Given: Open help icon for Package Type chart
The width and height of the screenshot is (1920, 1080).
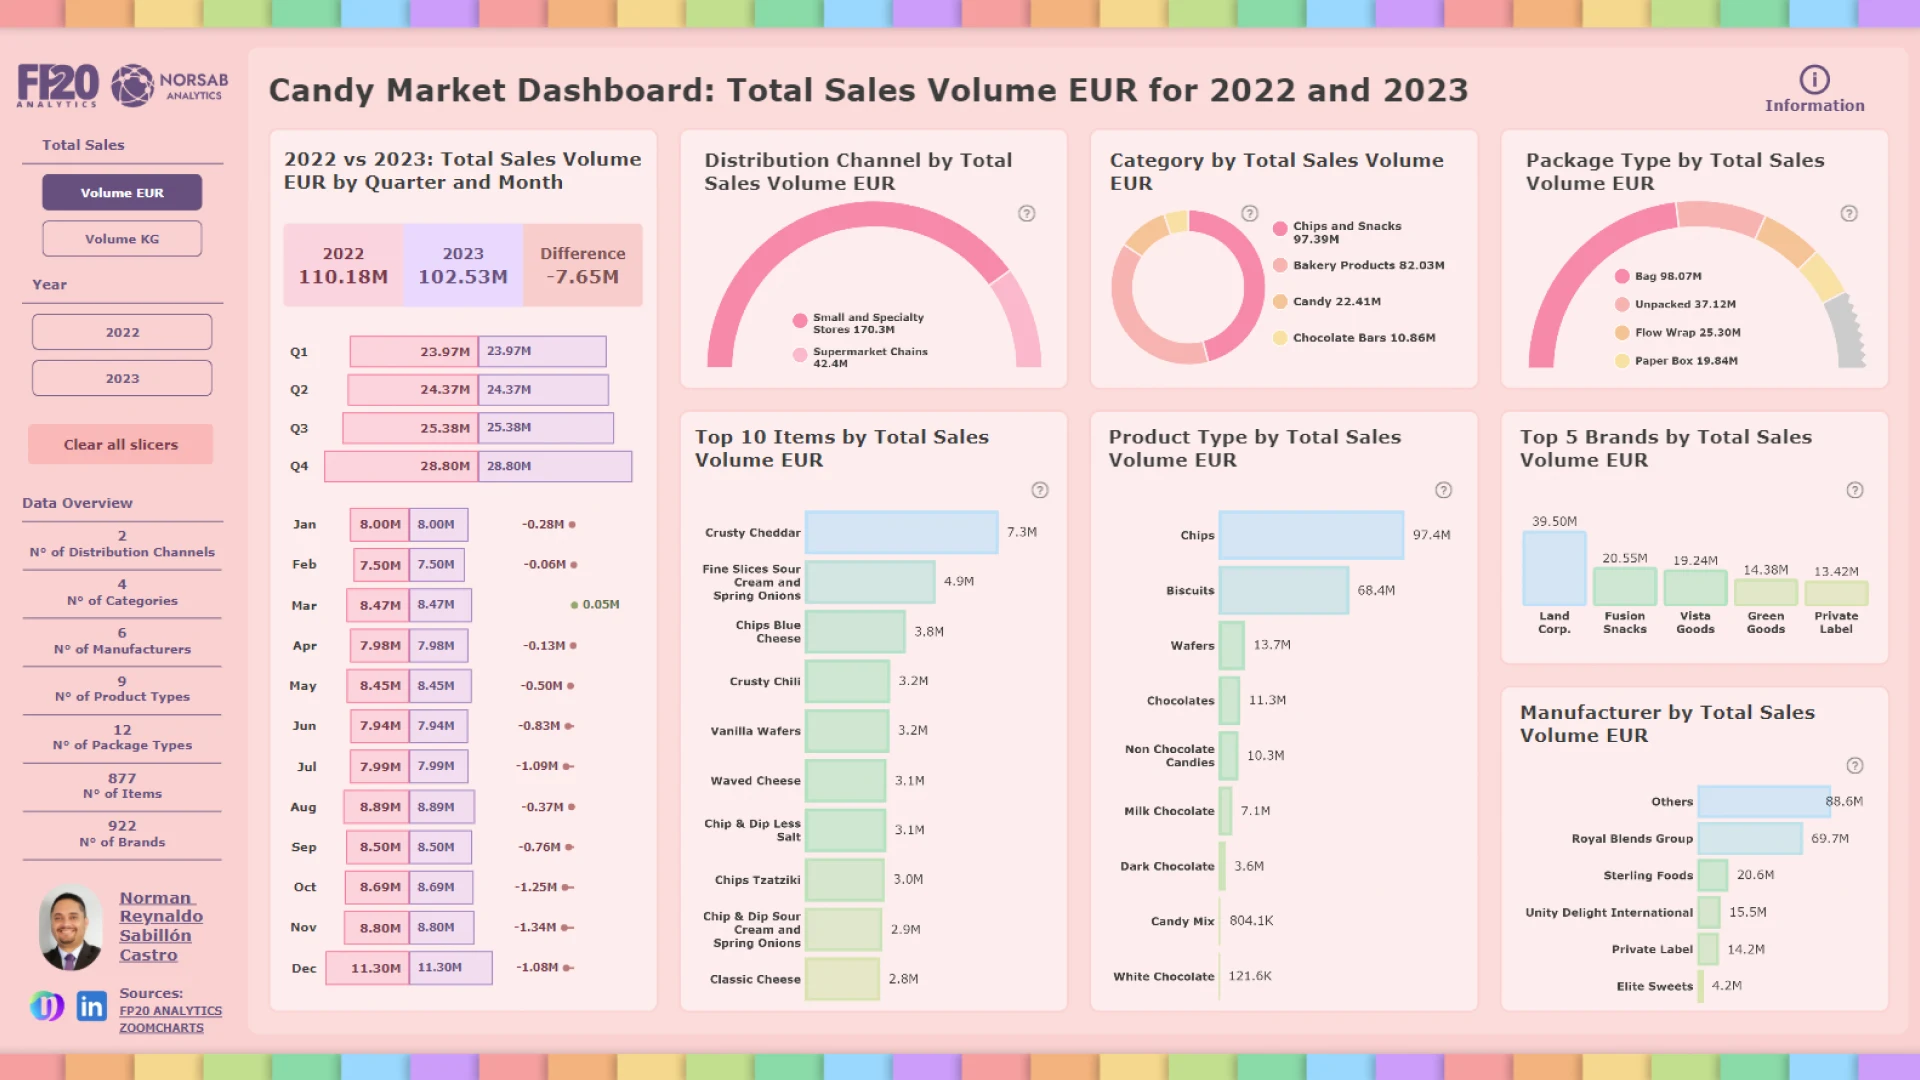Looking at the screenshot, I should click(1849, 213).
